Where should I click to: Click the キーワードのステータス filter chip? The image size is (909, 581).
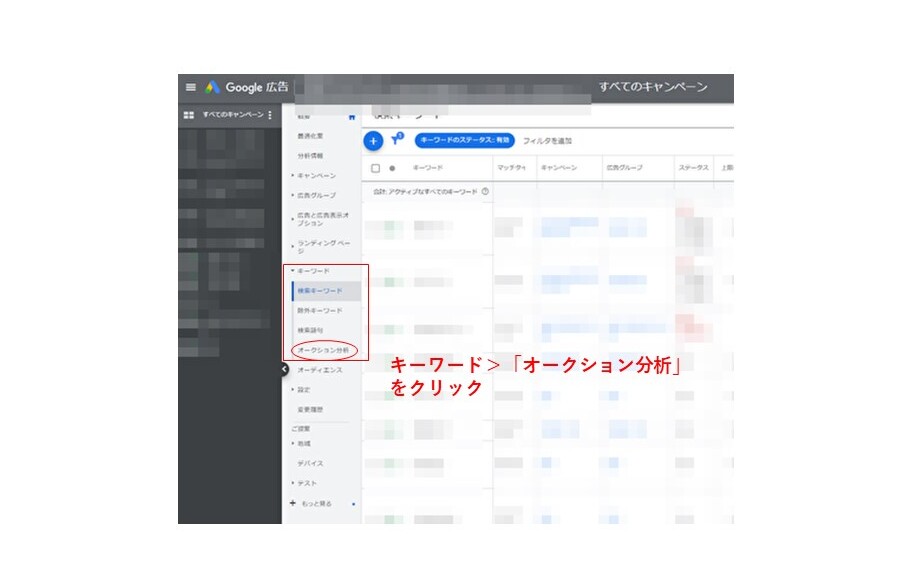(464, 140)
